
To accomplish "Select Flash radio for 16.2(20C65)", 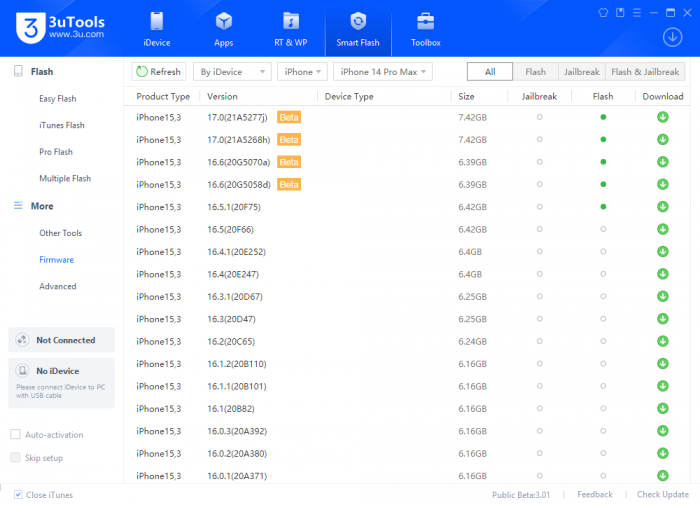I will (x=603, y=341).
